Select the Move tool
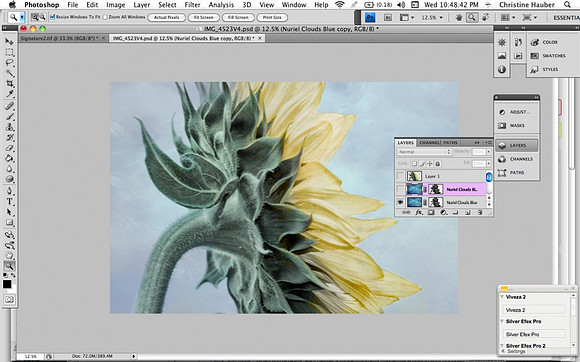Image resolution: width=580 pixels, height=362 pixels. 9,42
